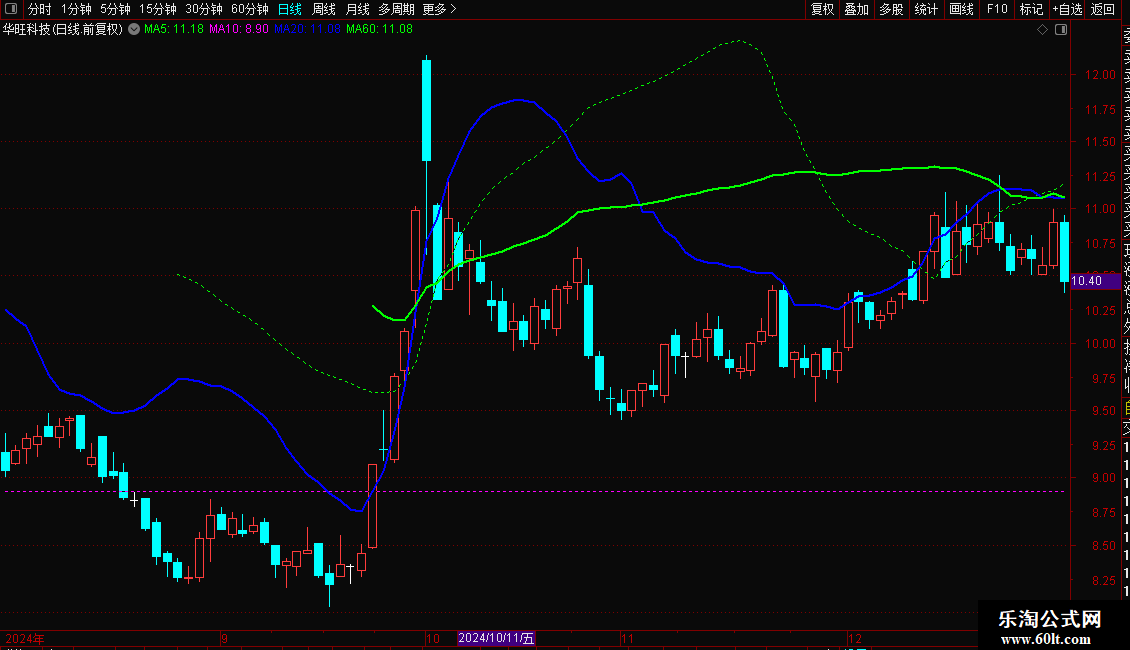The height and width of the screenshot is (650, 1130).
Task: Switch to the 周线 weekly chart
Action: [x=324, y=9]
